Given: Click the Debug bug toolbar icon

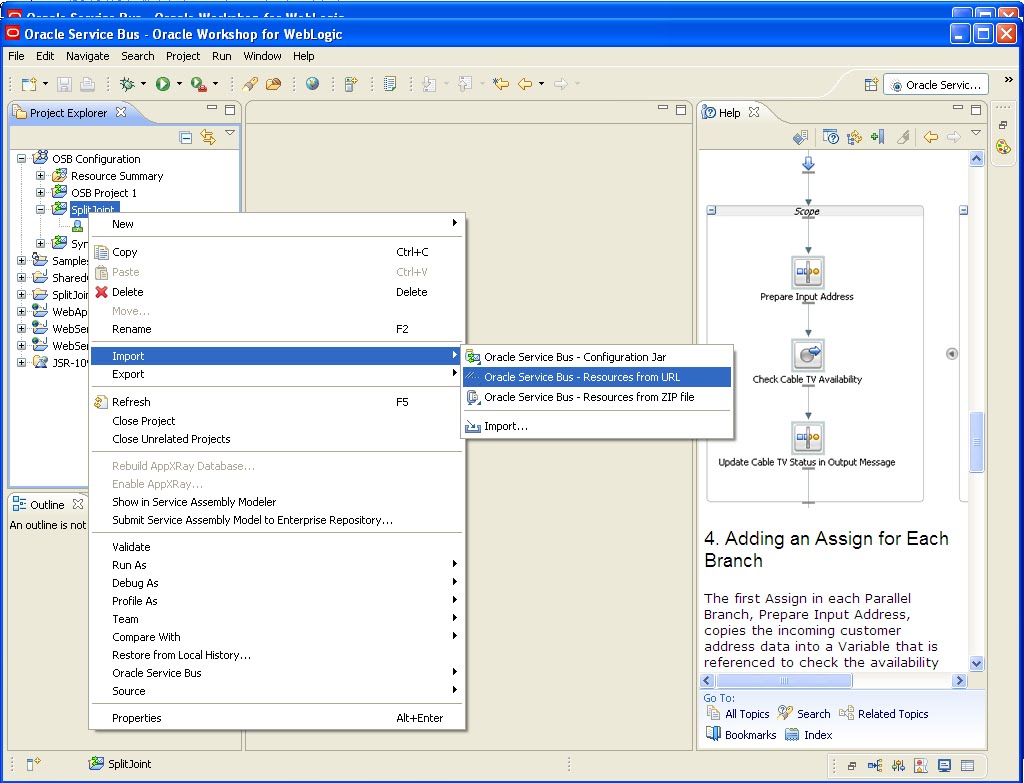Looking at the screenshot, I should [127, 84].
